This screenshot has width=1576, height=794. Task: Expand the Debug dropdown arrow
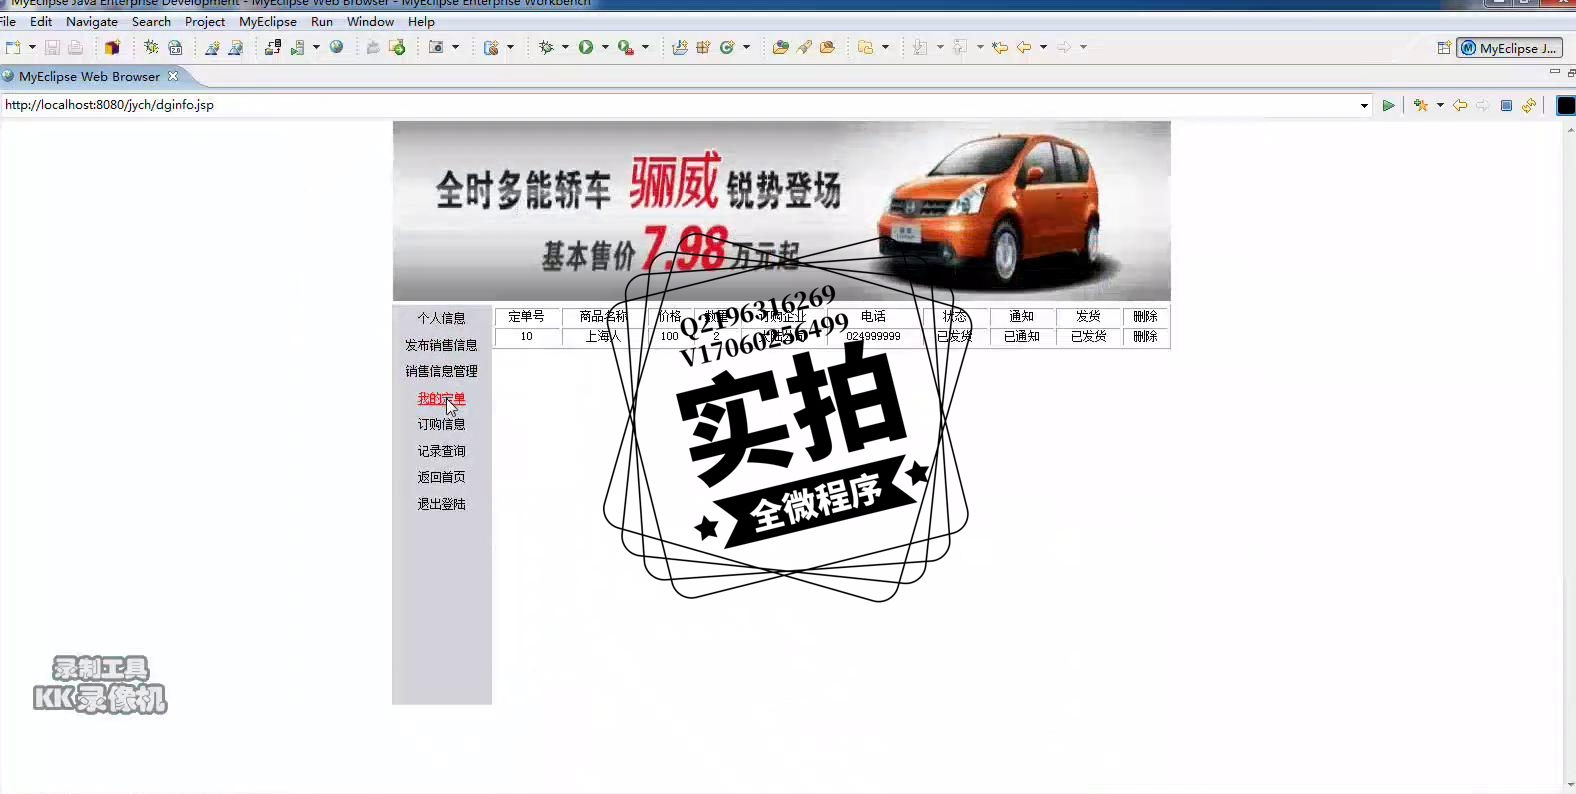[565, 47]
